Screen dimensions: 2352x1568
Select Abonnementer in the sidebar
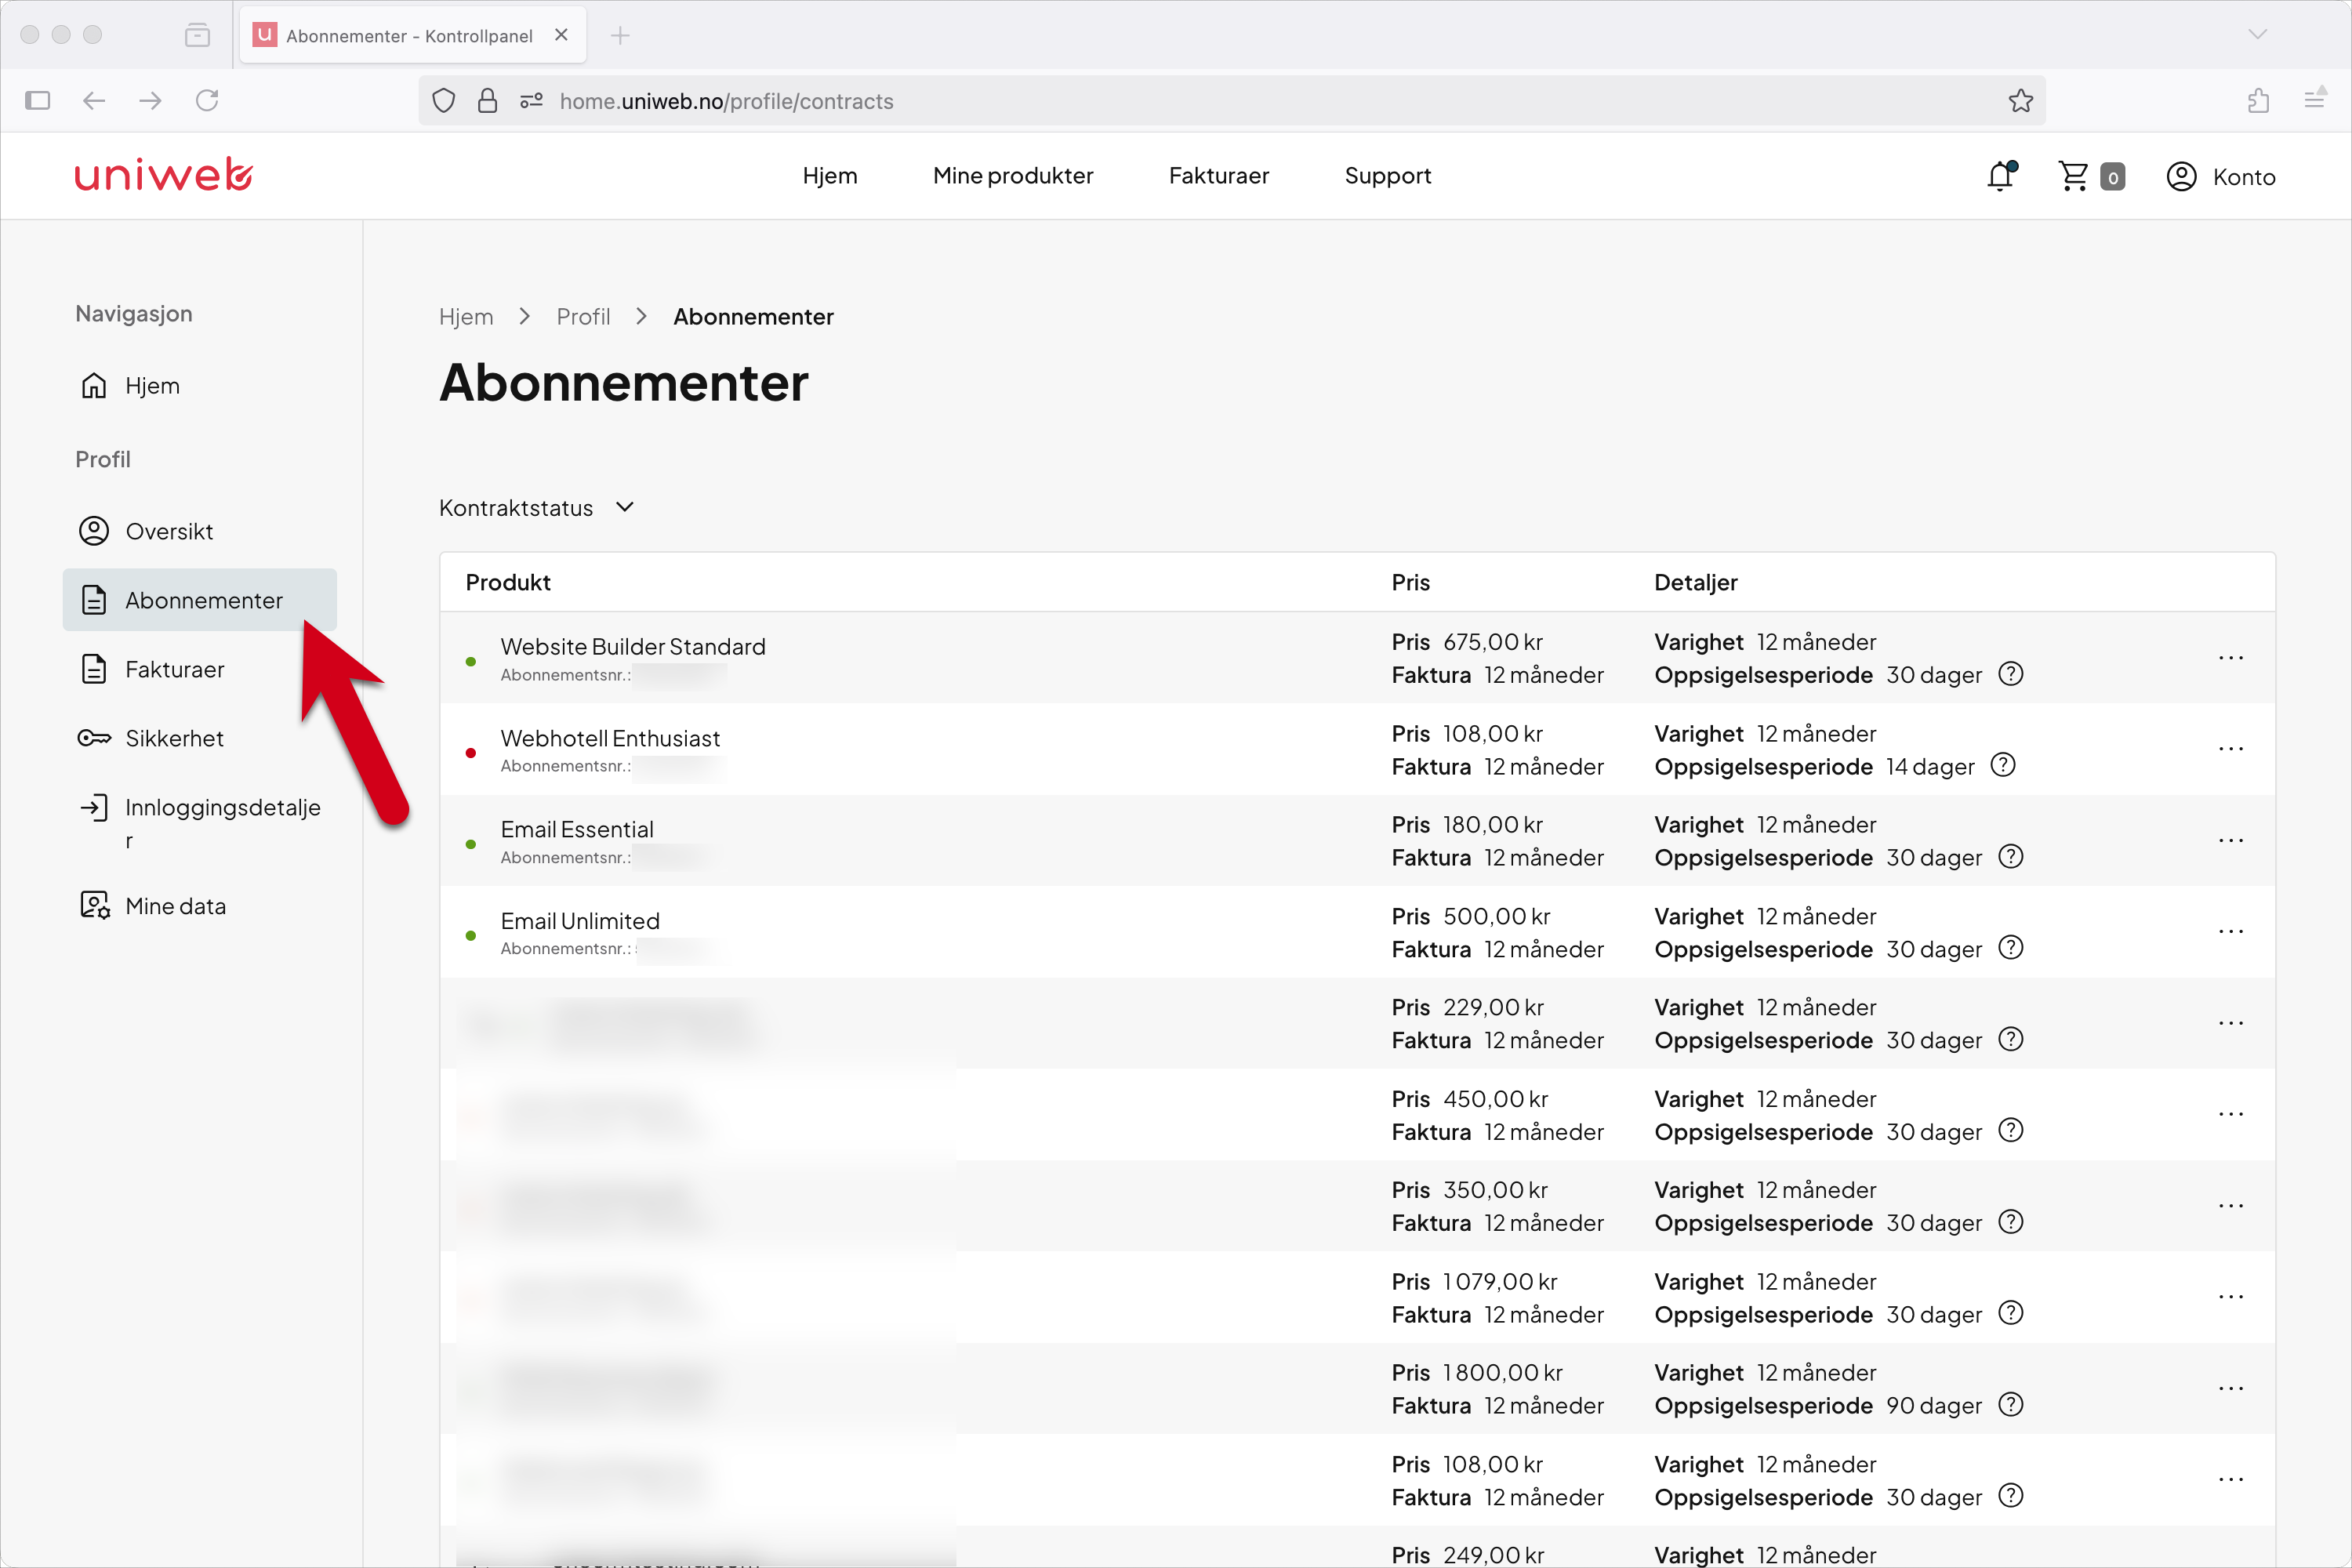coord(200,600)
